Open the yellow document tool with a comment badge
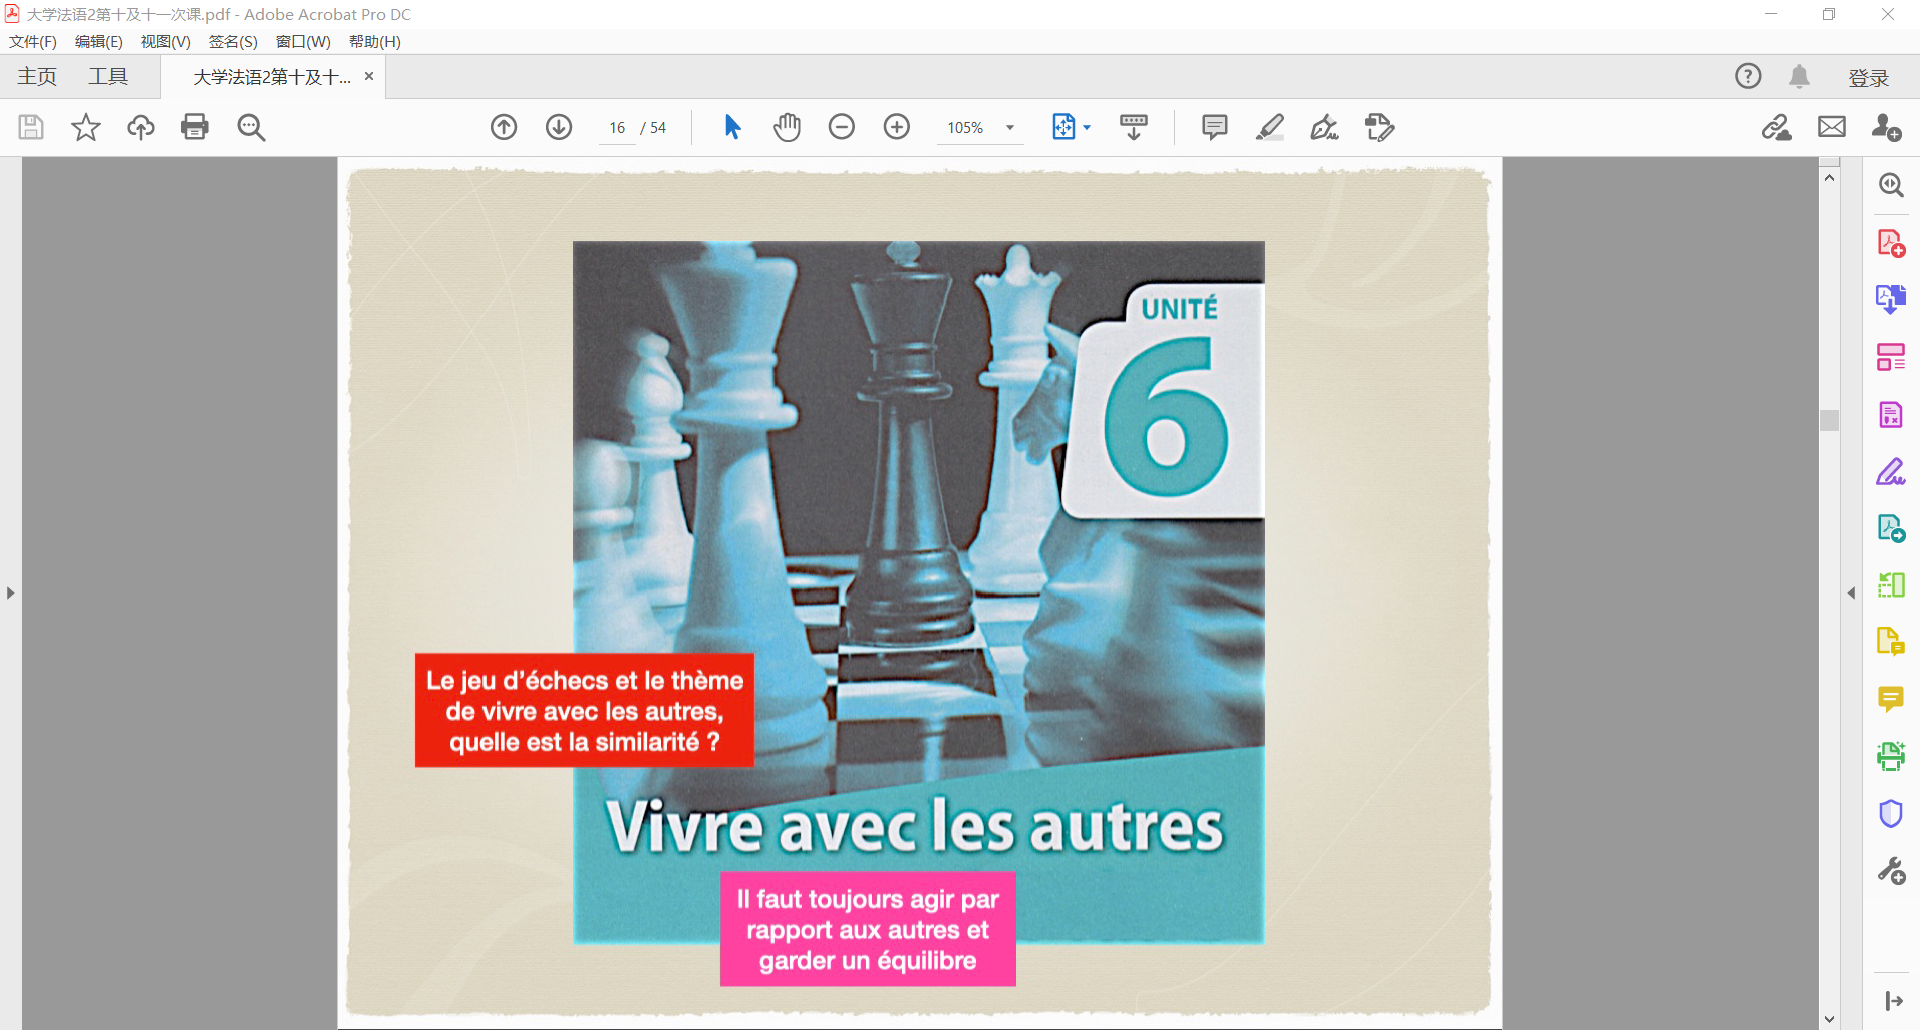Screen dimensions: 1920x1030 click(1891, 641)
